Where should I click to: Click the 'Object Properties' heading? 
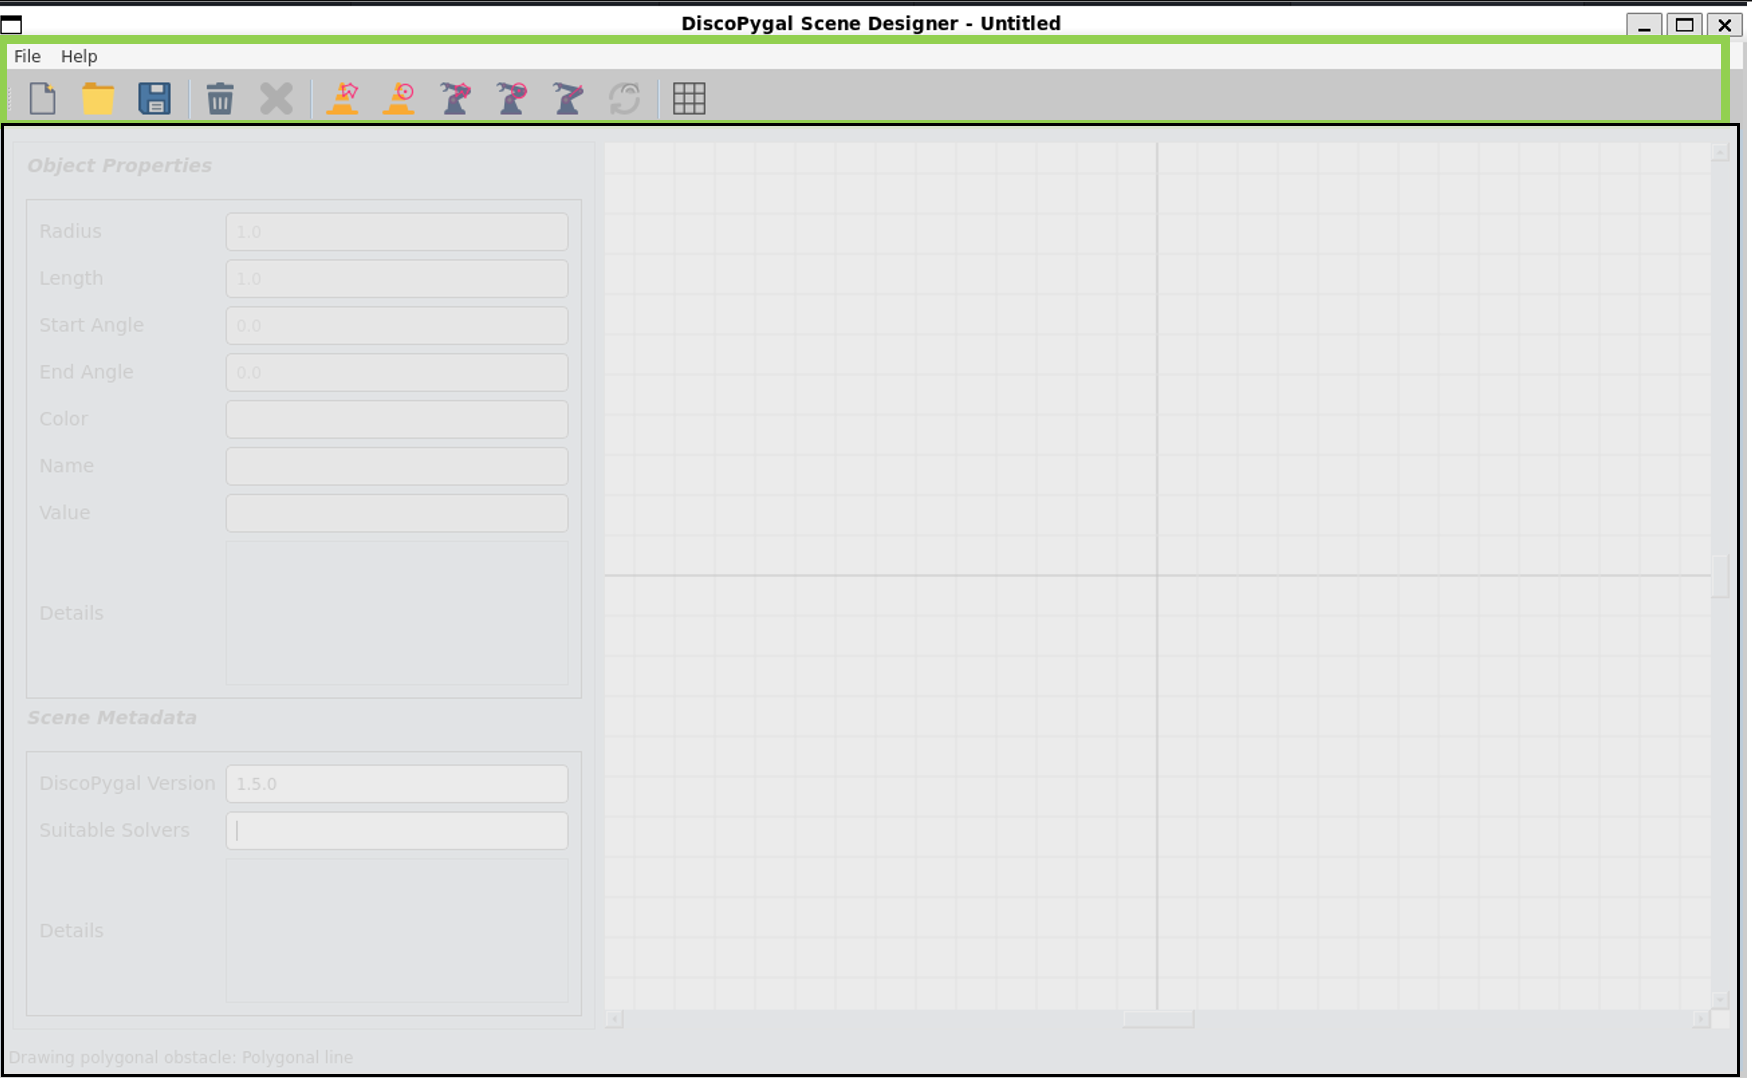[x=119, y=166]
